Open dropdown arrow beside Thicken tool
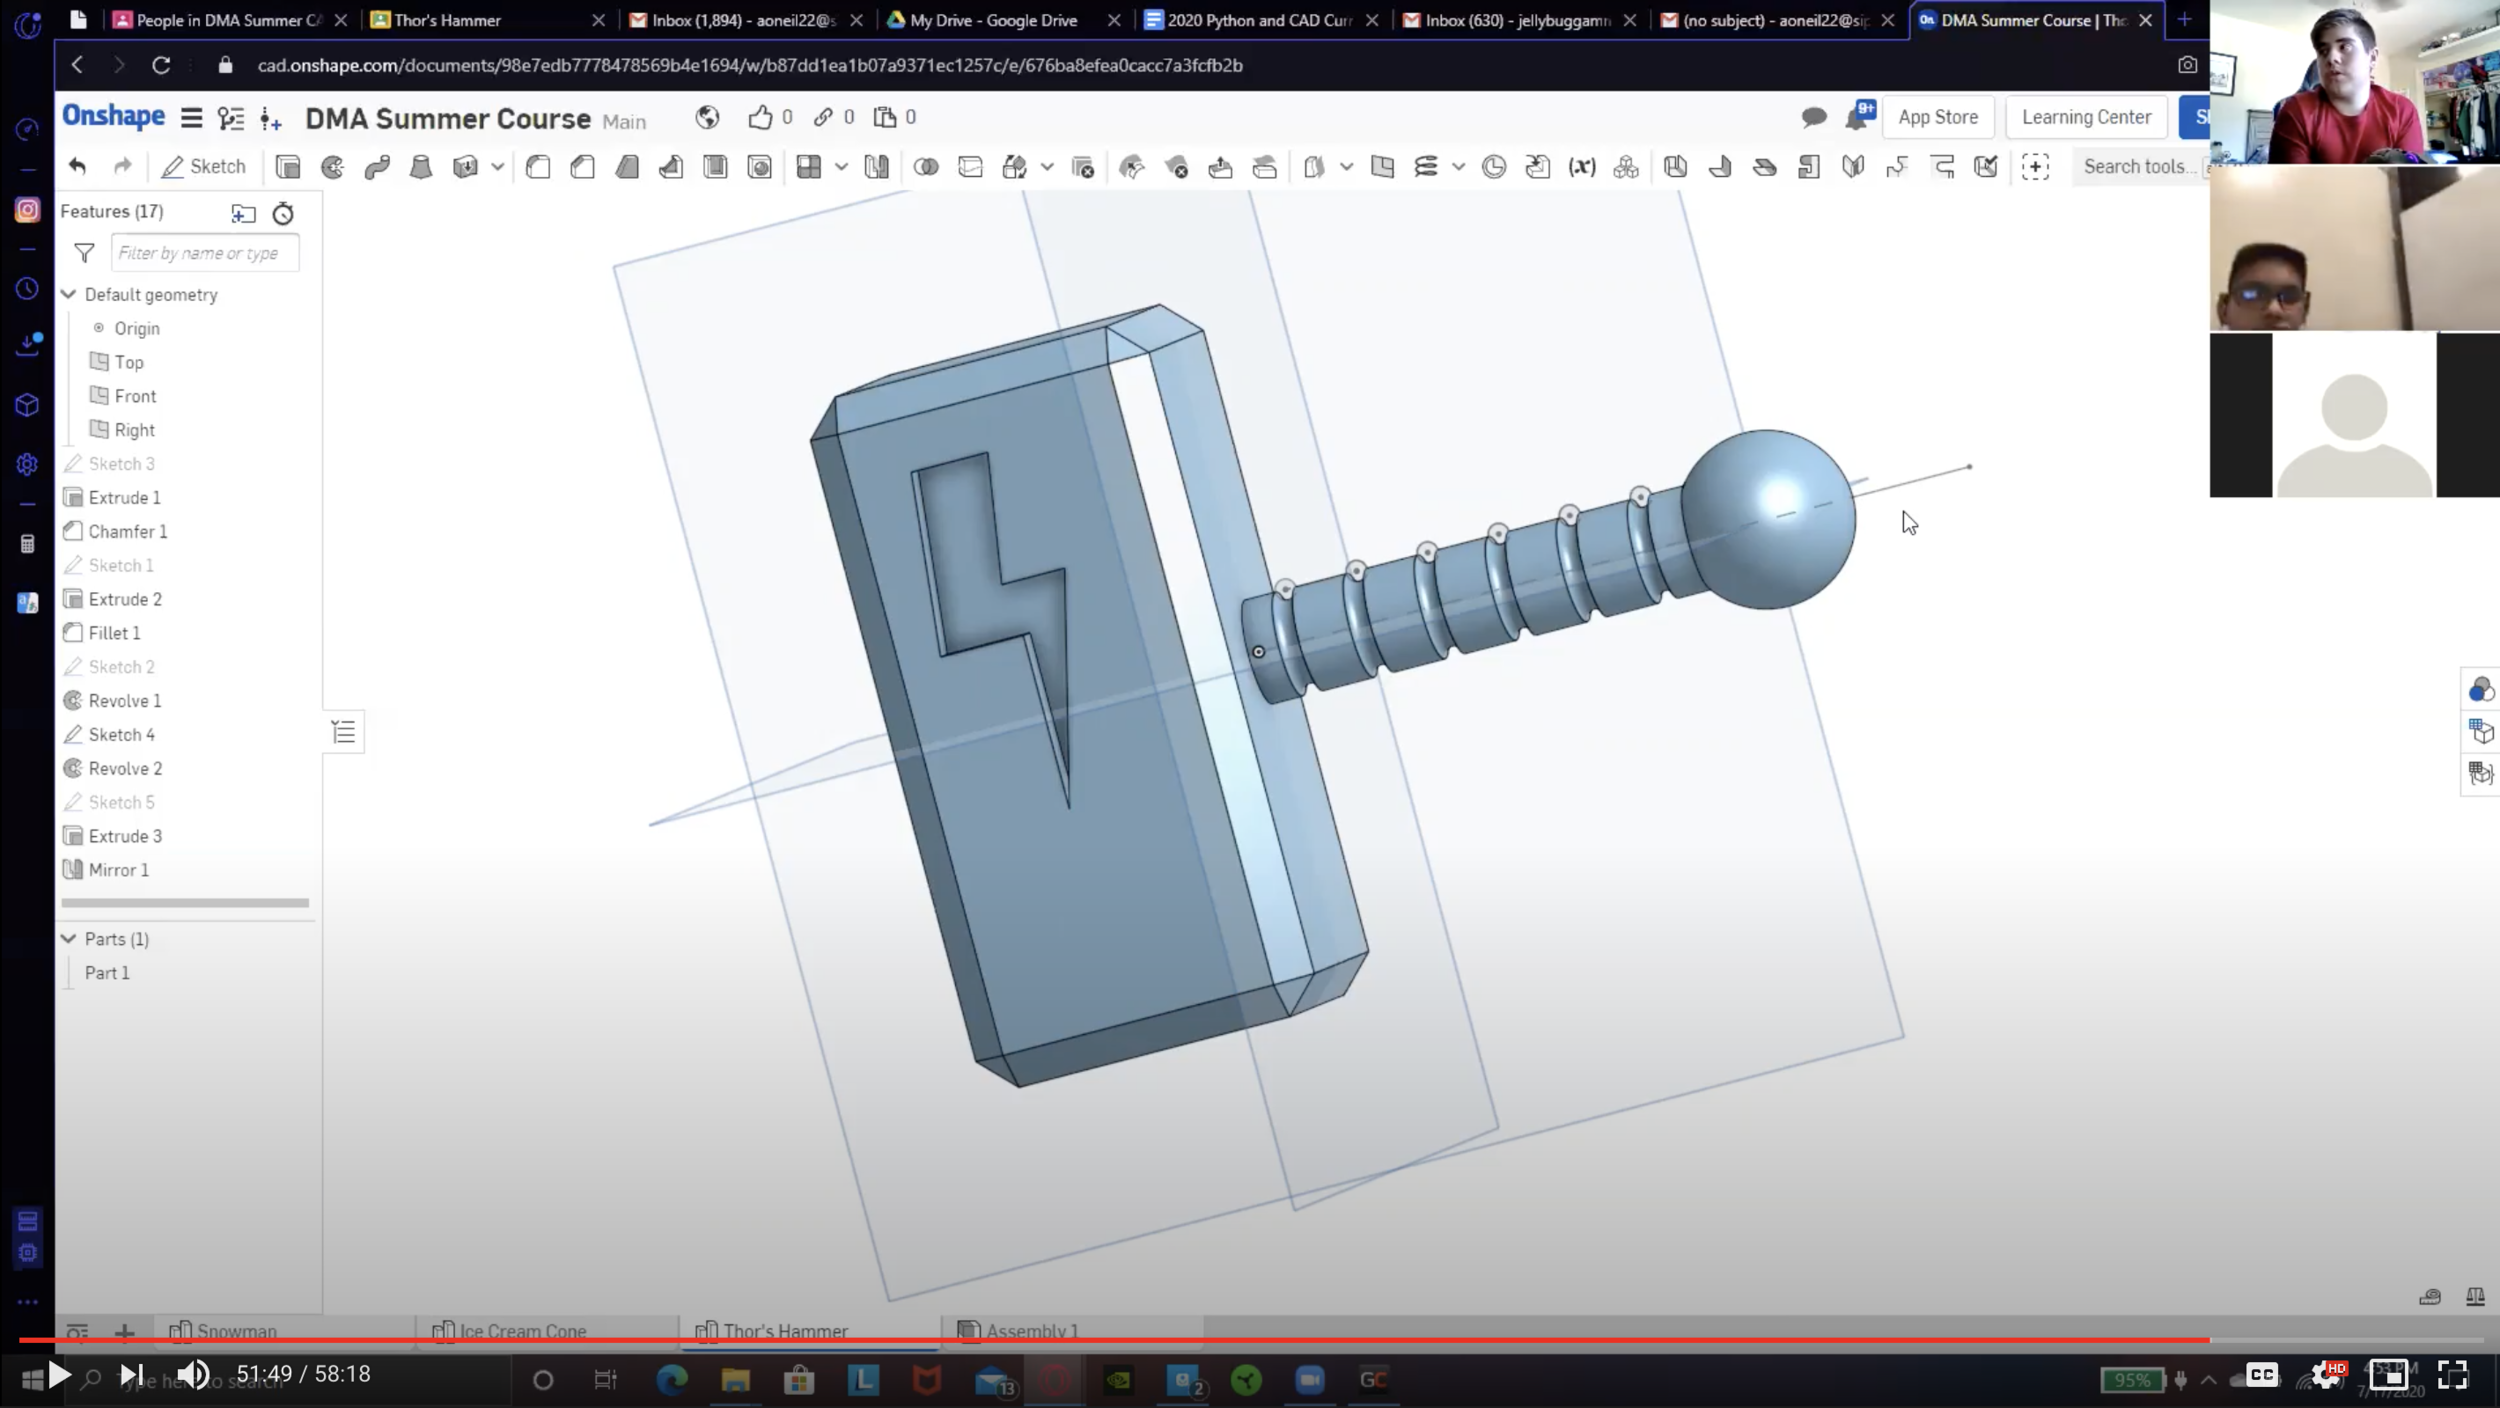Image resolution: width=2500 pixels, height=1408 pixels. (497, 167)
